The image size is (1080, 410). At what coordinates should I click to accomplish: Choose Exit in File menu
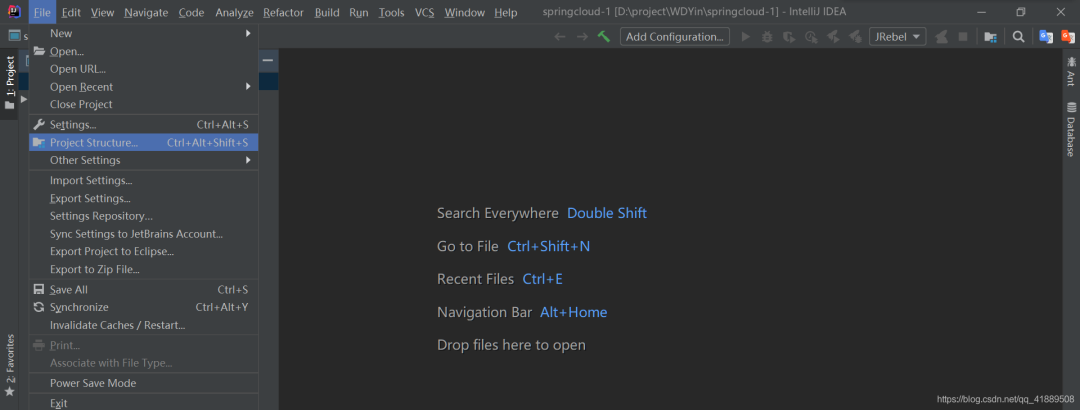[x=143, y=403]
